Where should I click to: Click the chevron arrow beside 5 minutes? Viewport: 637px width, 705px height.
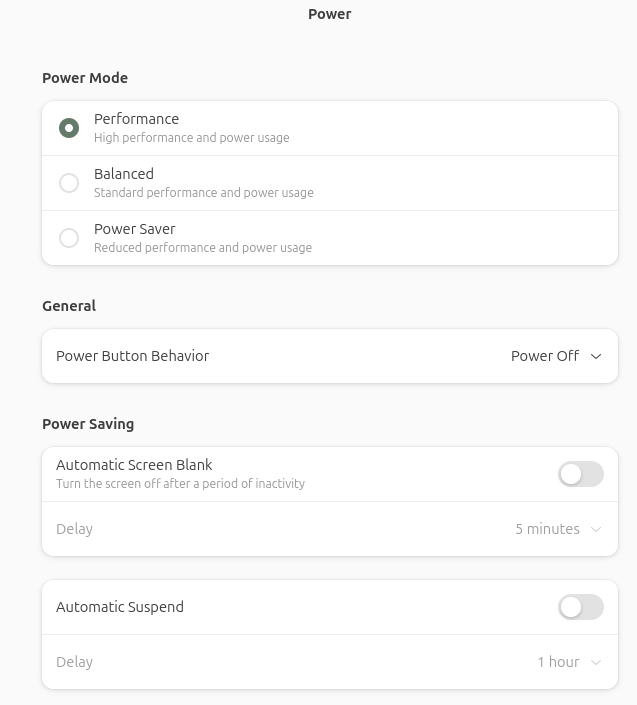click(x=596, y=529)
